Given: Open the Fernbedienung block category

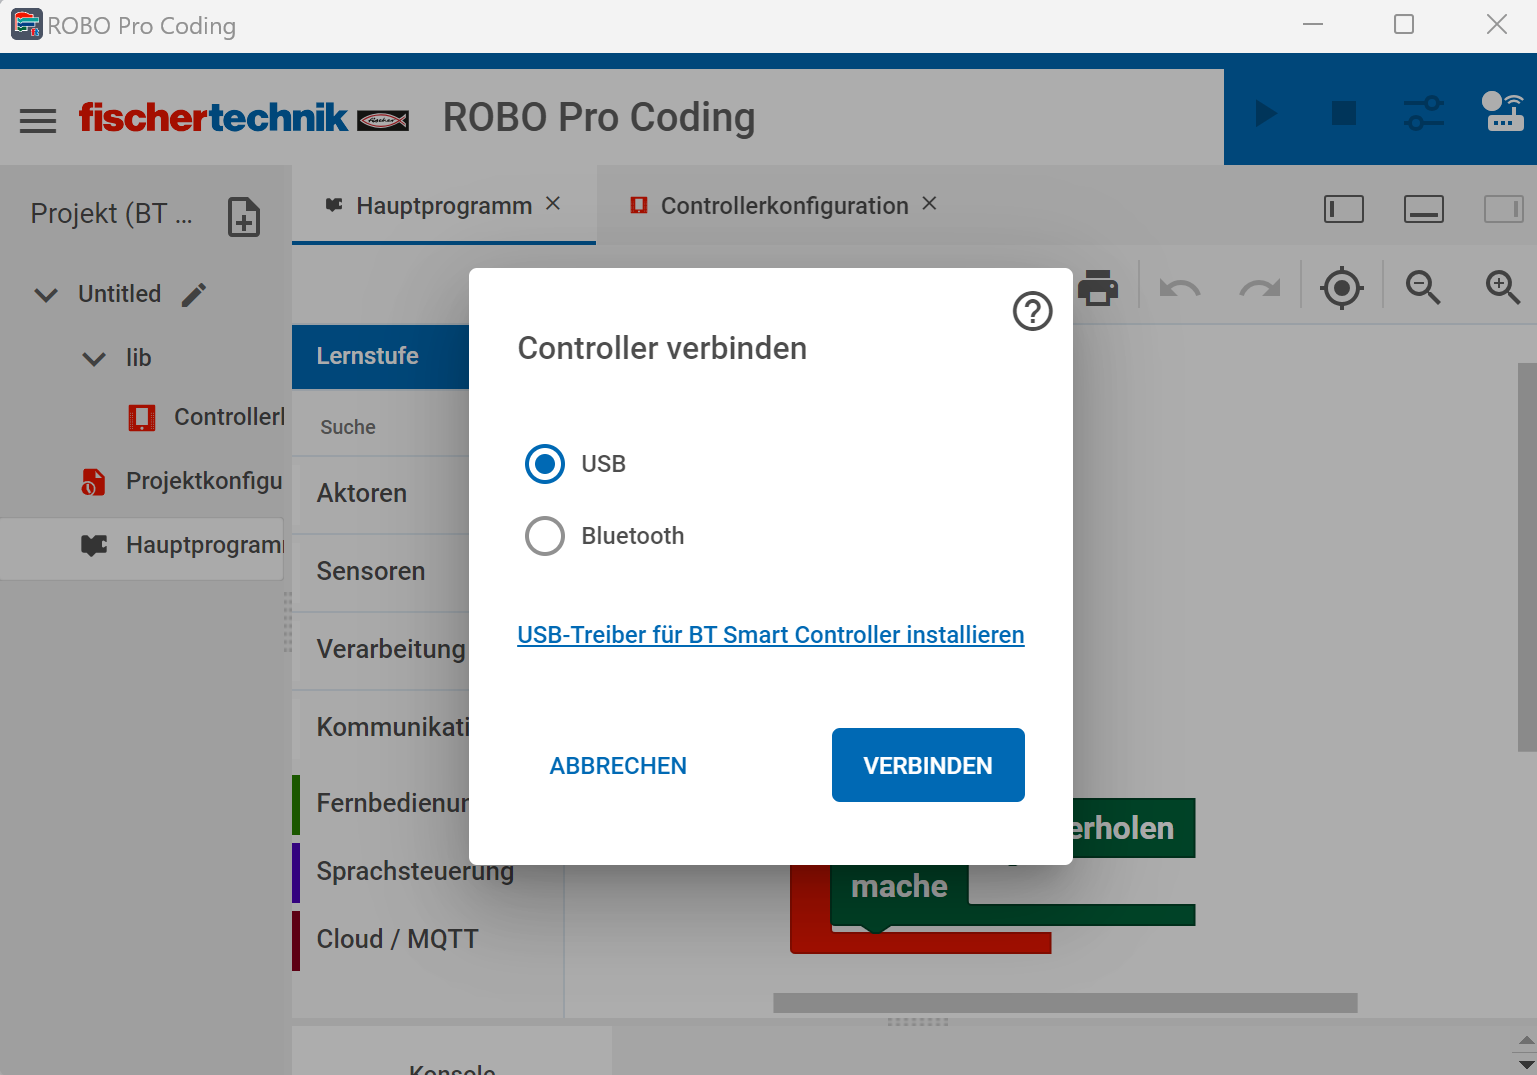Looking at the screenshot, I should coord(381,803).
